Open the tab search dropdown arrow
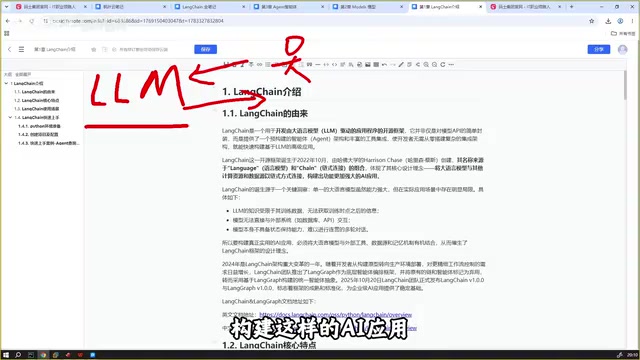640x360 pixels. [6, 7]
